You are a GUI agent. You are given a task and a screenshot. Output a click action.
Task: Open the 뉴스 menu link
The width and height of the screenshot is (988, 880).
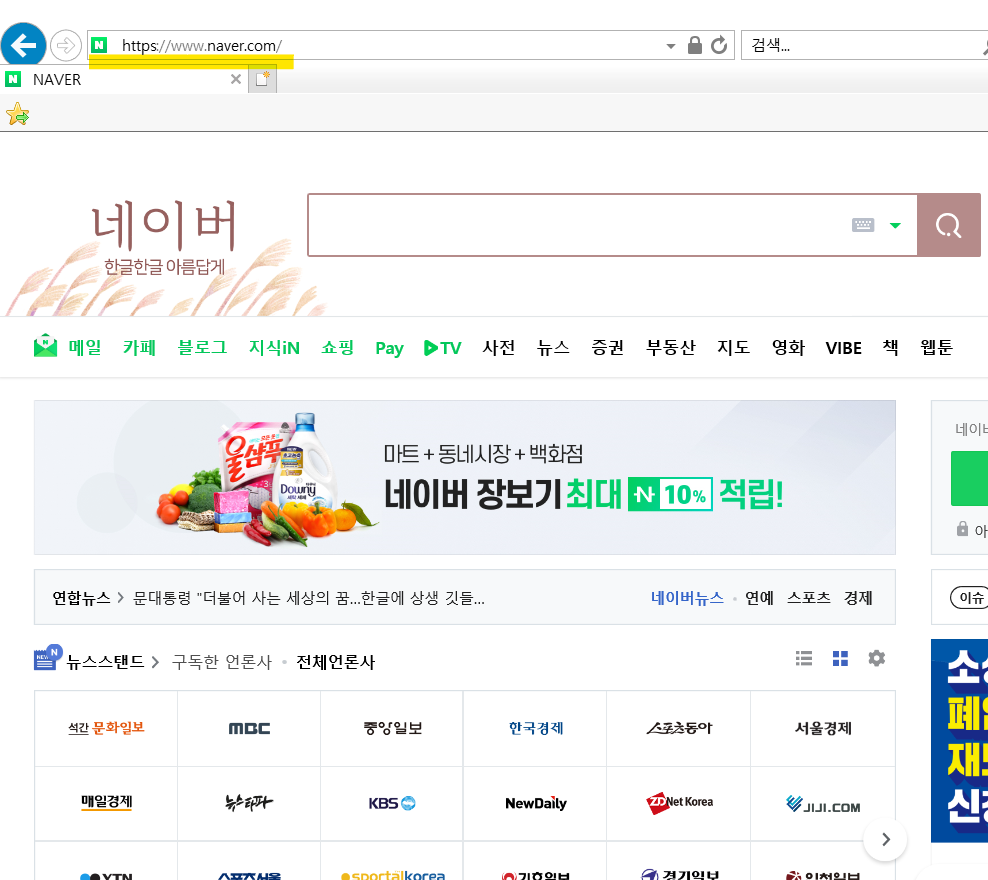553,347
